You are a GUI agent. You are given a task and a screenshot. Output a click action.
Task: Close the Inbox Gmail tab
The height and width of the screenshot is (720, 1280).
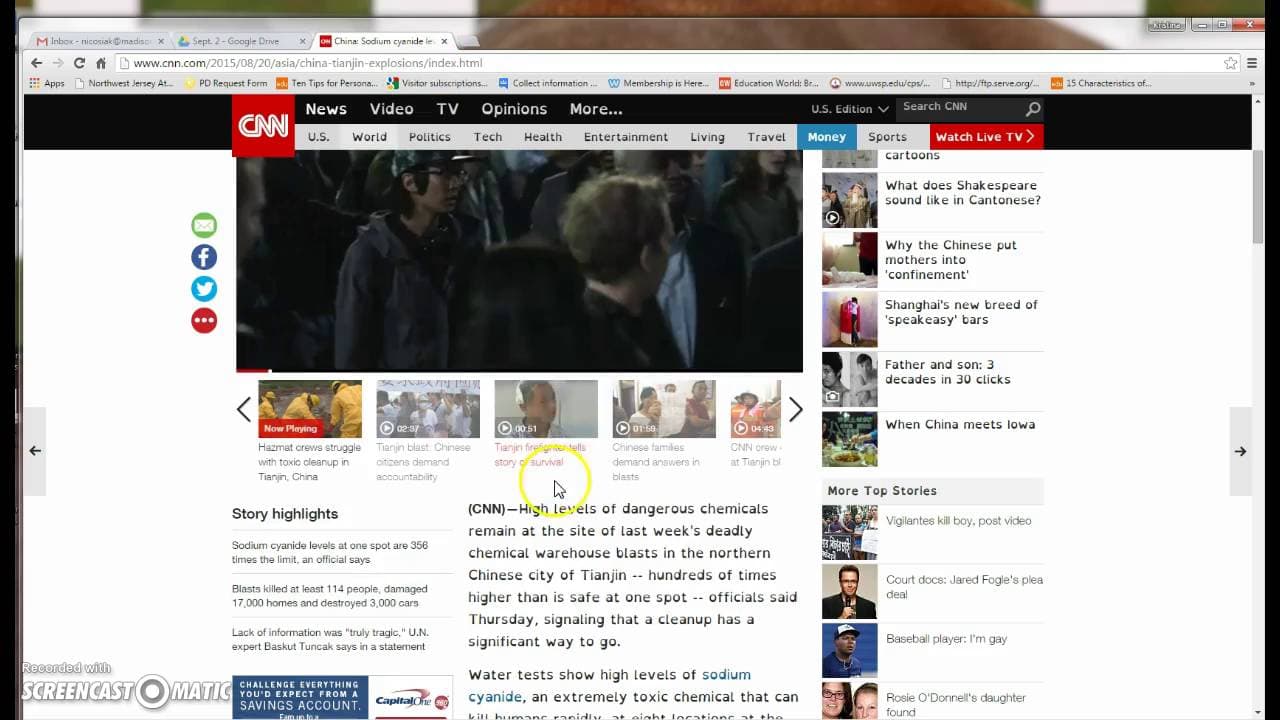161,41
